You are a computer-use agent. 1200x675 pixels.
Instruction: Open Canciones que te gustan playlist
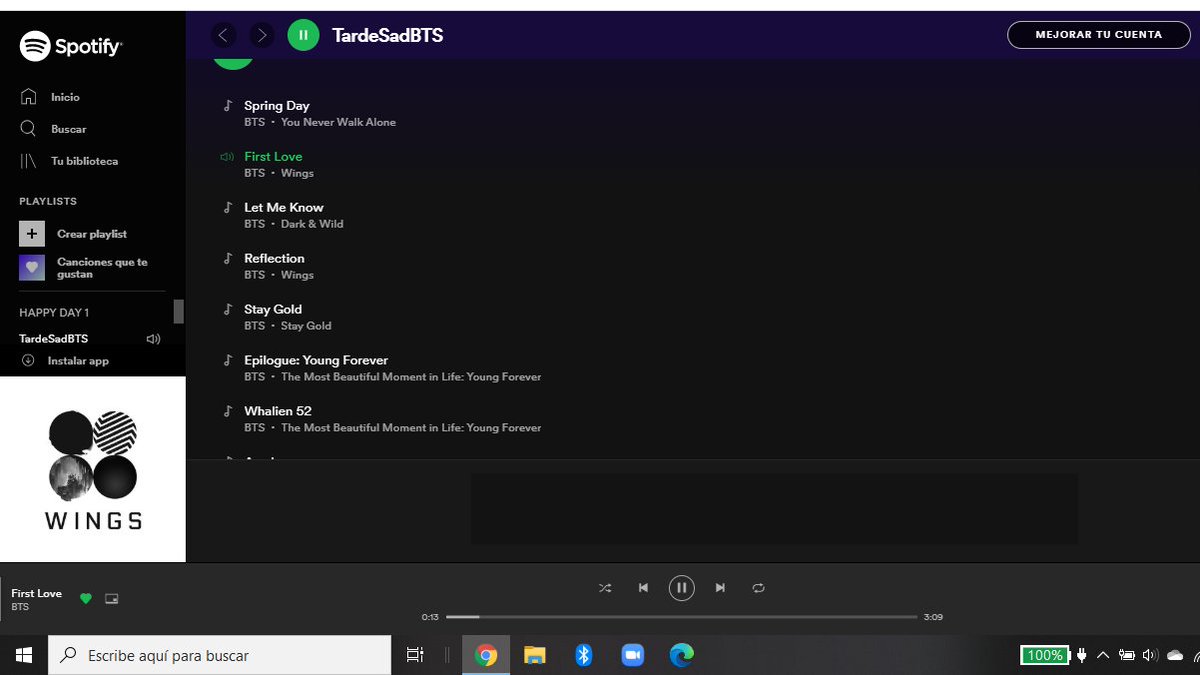pos(102,268)
